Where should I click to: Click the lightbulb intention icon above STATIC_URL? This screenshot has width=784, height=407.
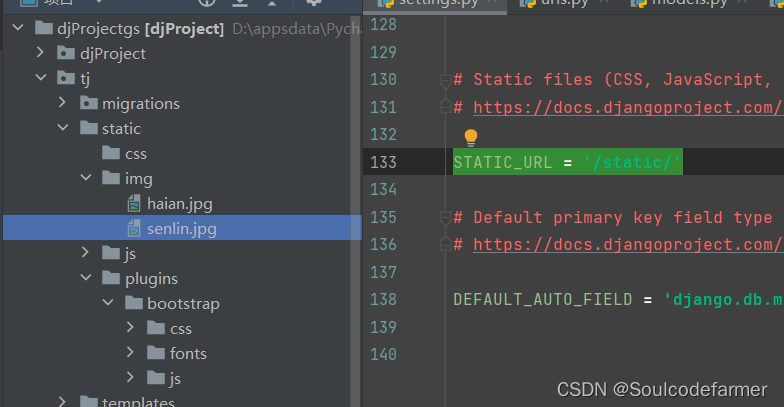pyautogui.click(x=470, y=137)
